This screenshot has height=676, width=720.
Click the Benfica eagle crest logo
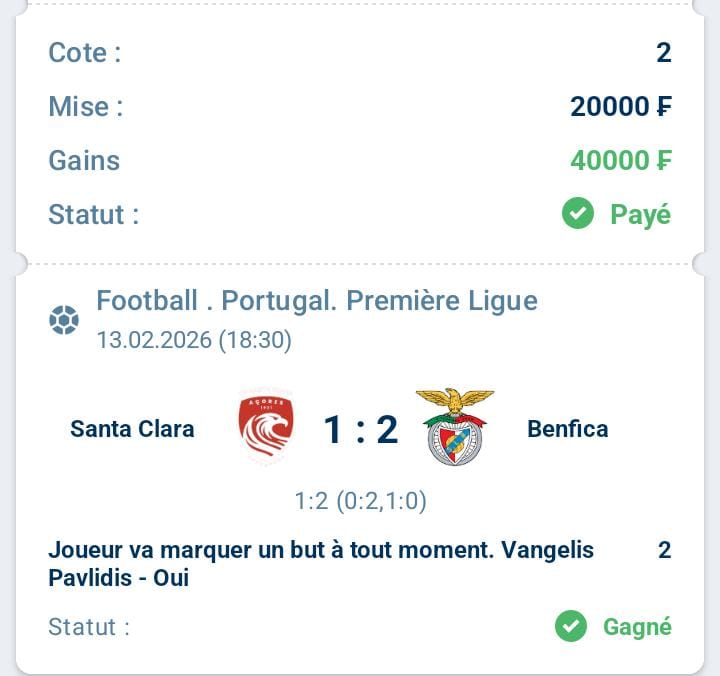455,427
